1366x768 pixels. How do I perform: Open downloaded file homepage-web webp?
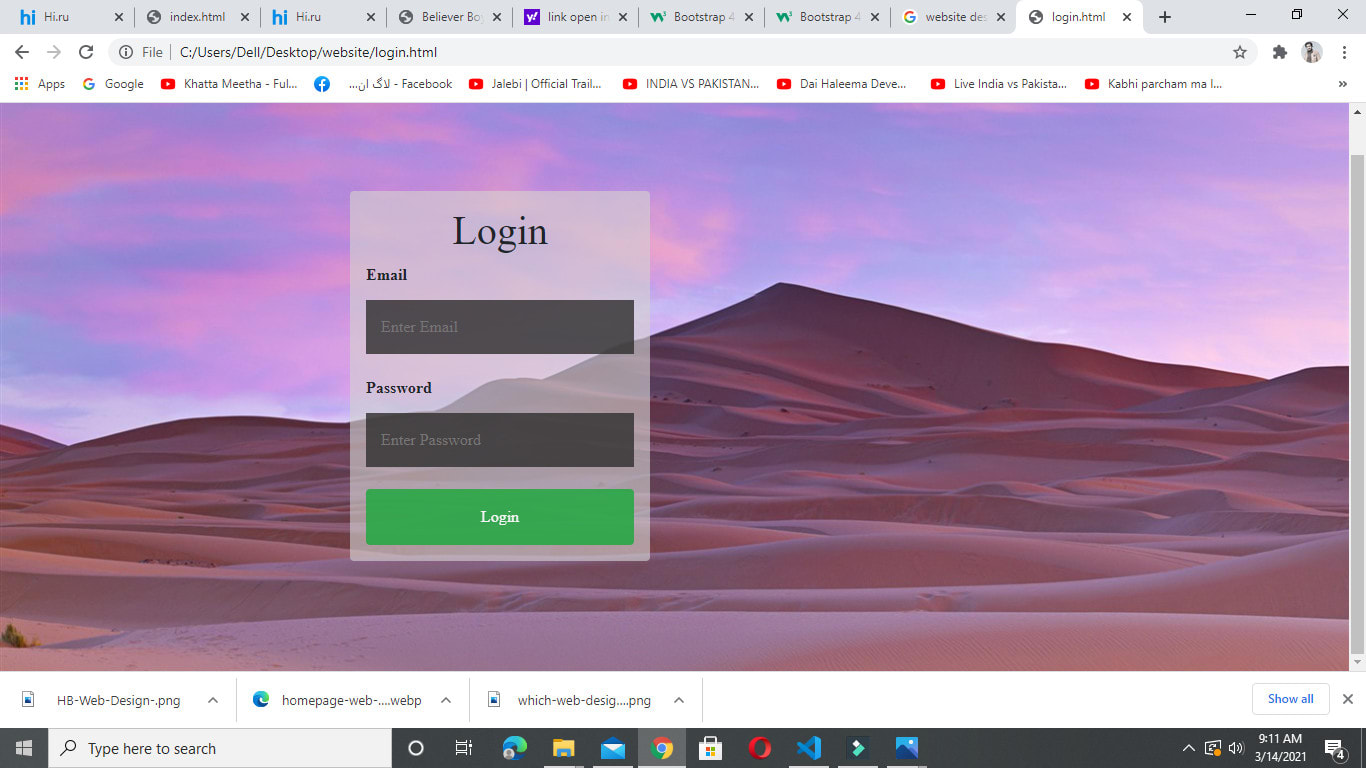(337, 700)
